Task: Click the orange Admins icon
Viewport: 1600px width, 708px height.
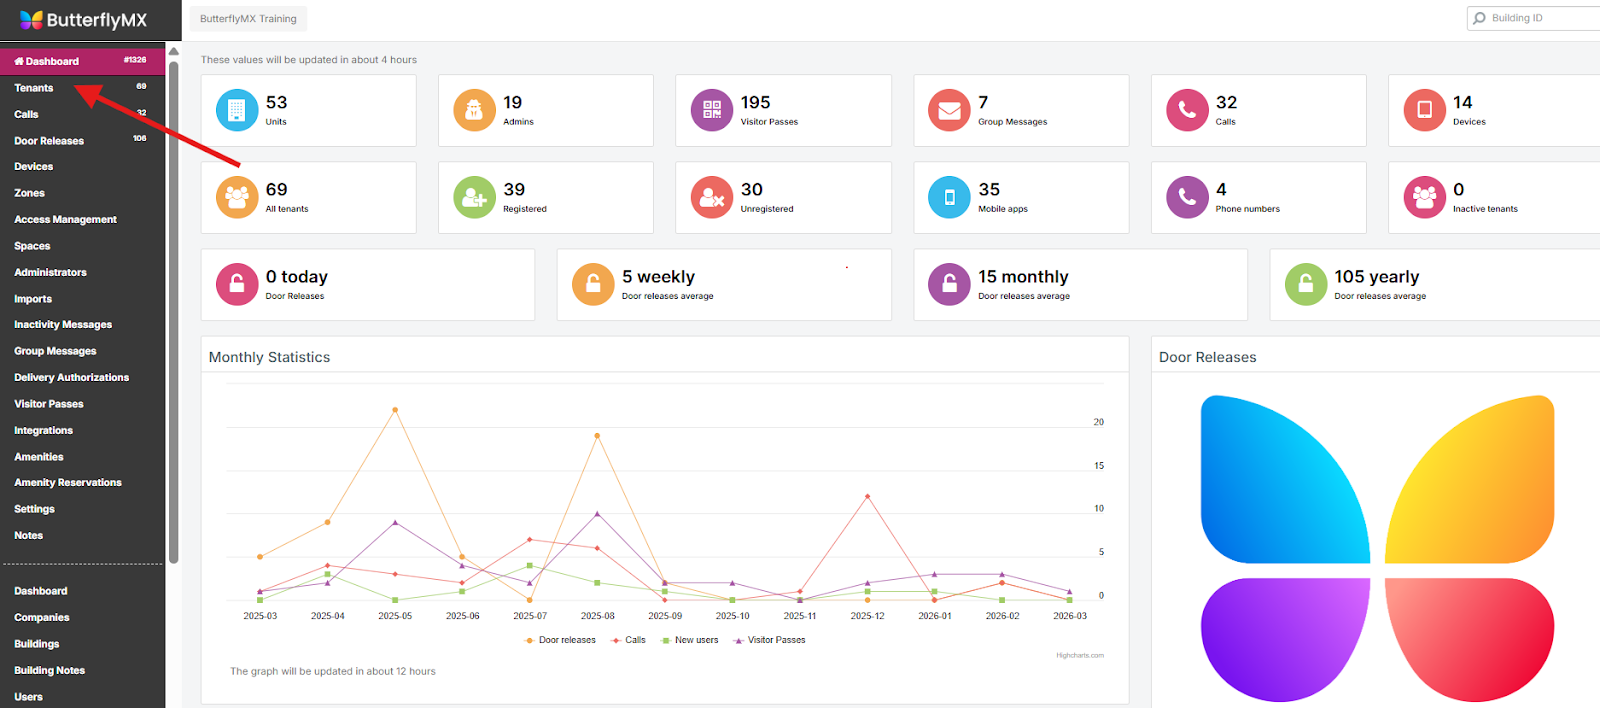Action: pyautogui.click(x=474, y=111)
